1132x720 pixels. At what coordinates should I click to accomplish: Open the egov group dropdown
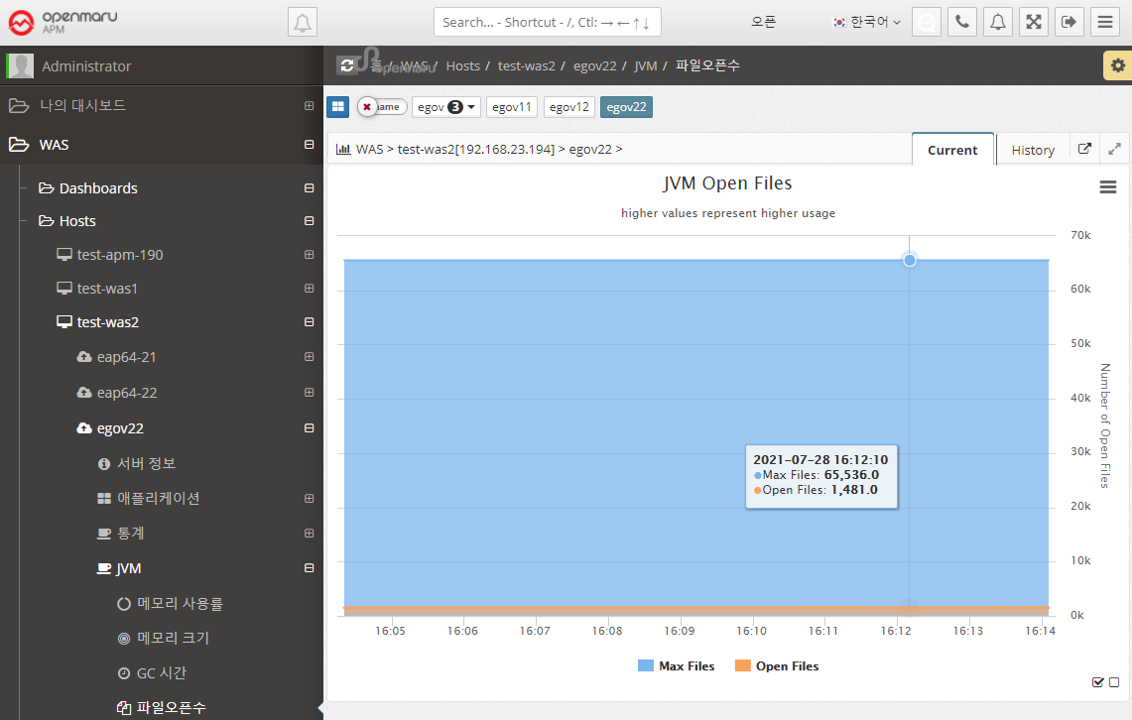[x=446, y=107]
